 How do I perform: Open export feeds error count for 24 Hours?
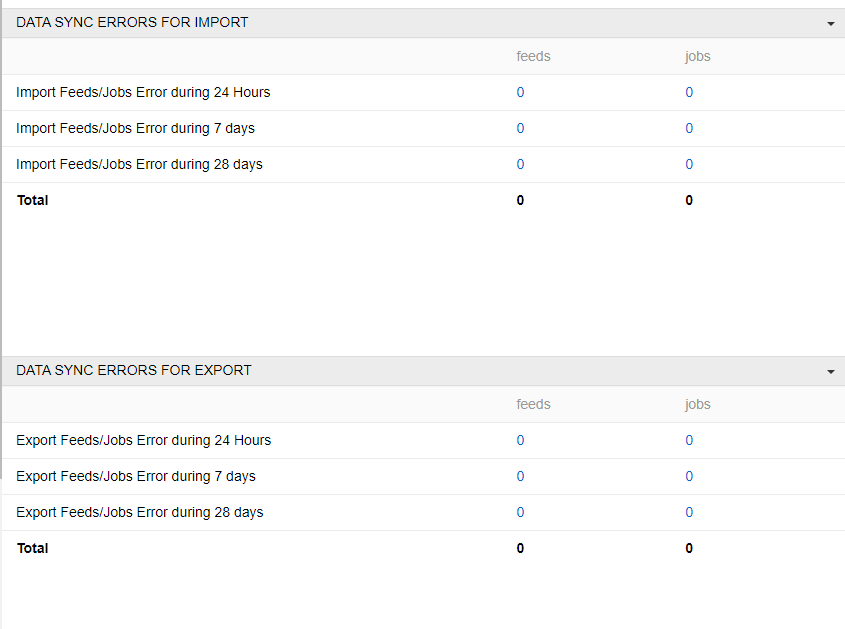[x=520, y=440]
